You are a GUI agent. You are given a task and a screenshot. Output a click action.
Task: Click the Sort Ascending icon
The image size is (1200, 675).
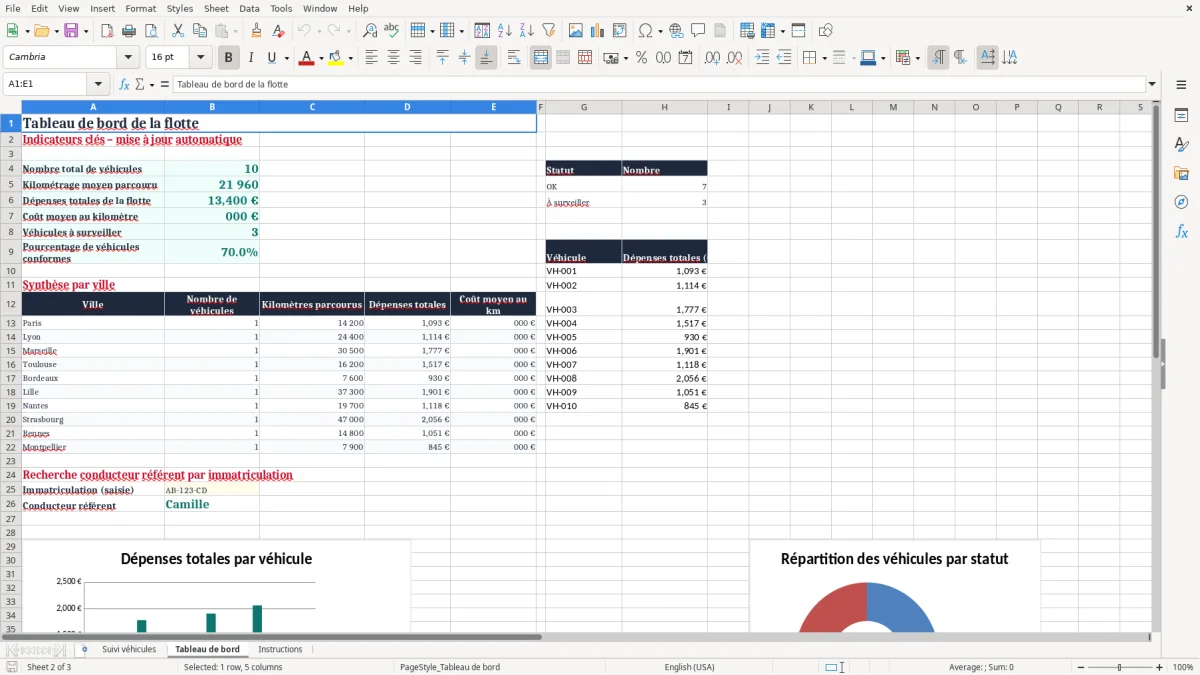coord(505,31)
